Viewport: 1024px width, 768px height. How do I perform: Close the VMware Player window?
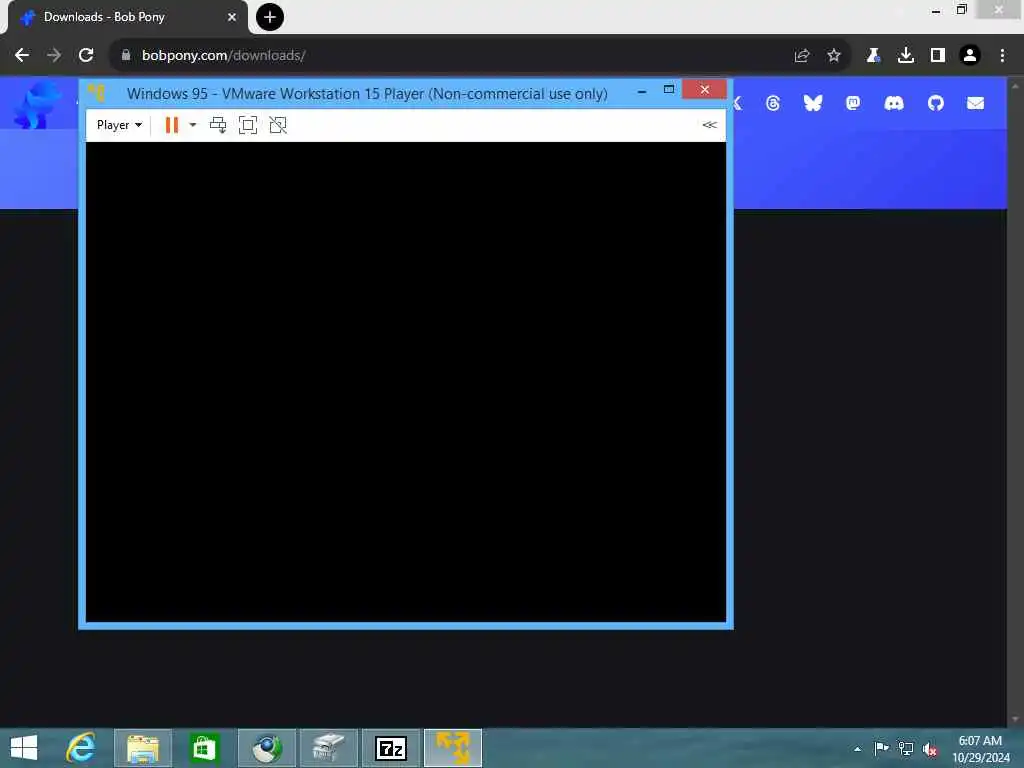point(704,89)
